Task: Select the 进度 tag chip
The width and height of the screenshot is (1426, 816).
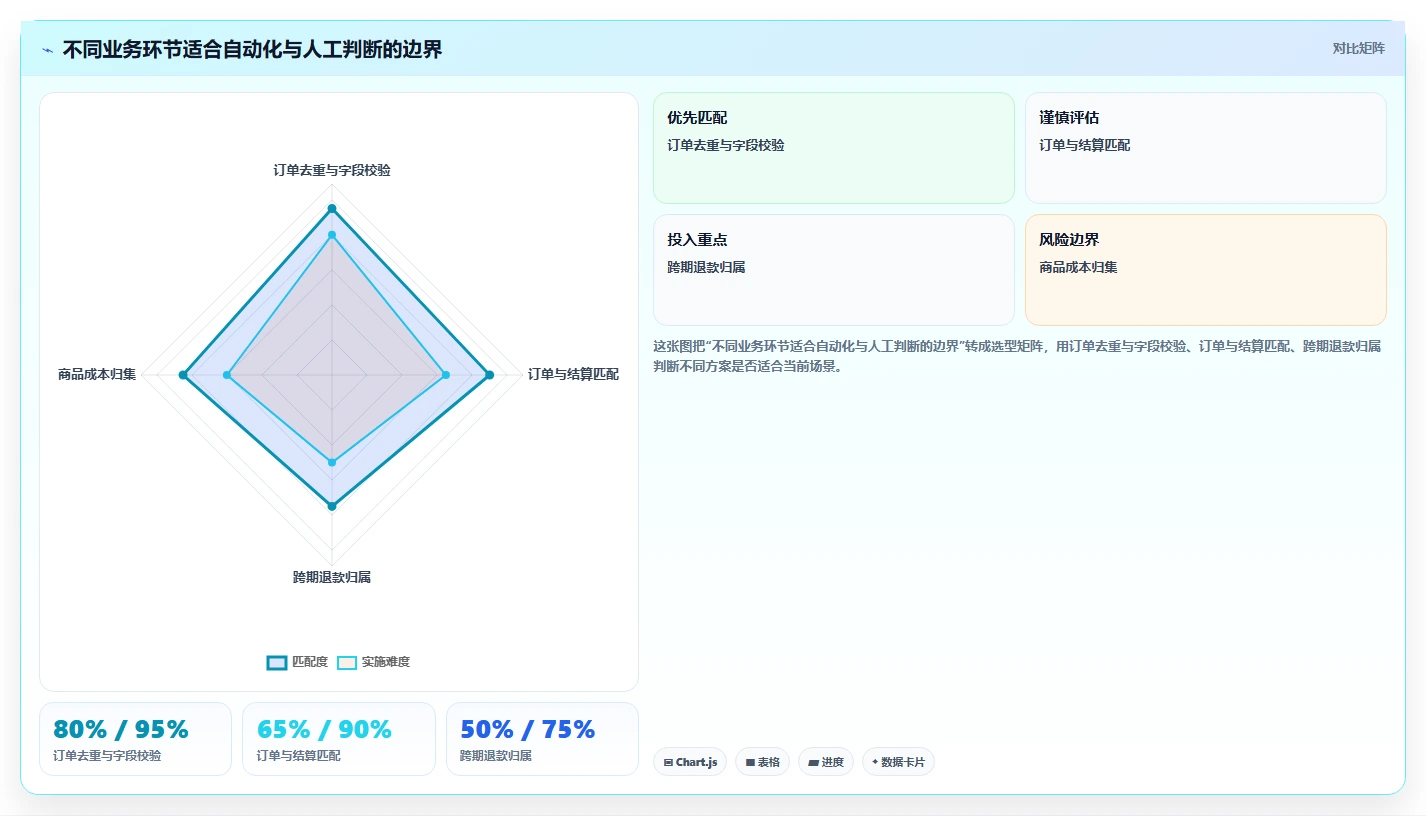Action: click(x=826, y=762)
